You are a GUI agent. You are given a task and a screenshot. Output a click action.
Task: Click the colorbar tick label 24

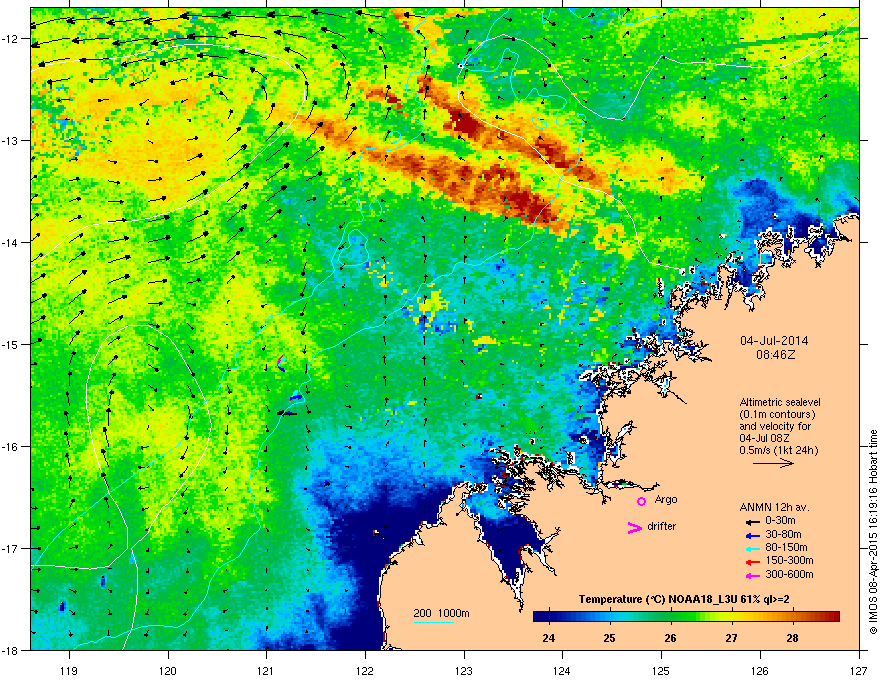pyautogui.click(x=548, y=638)
